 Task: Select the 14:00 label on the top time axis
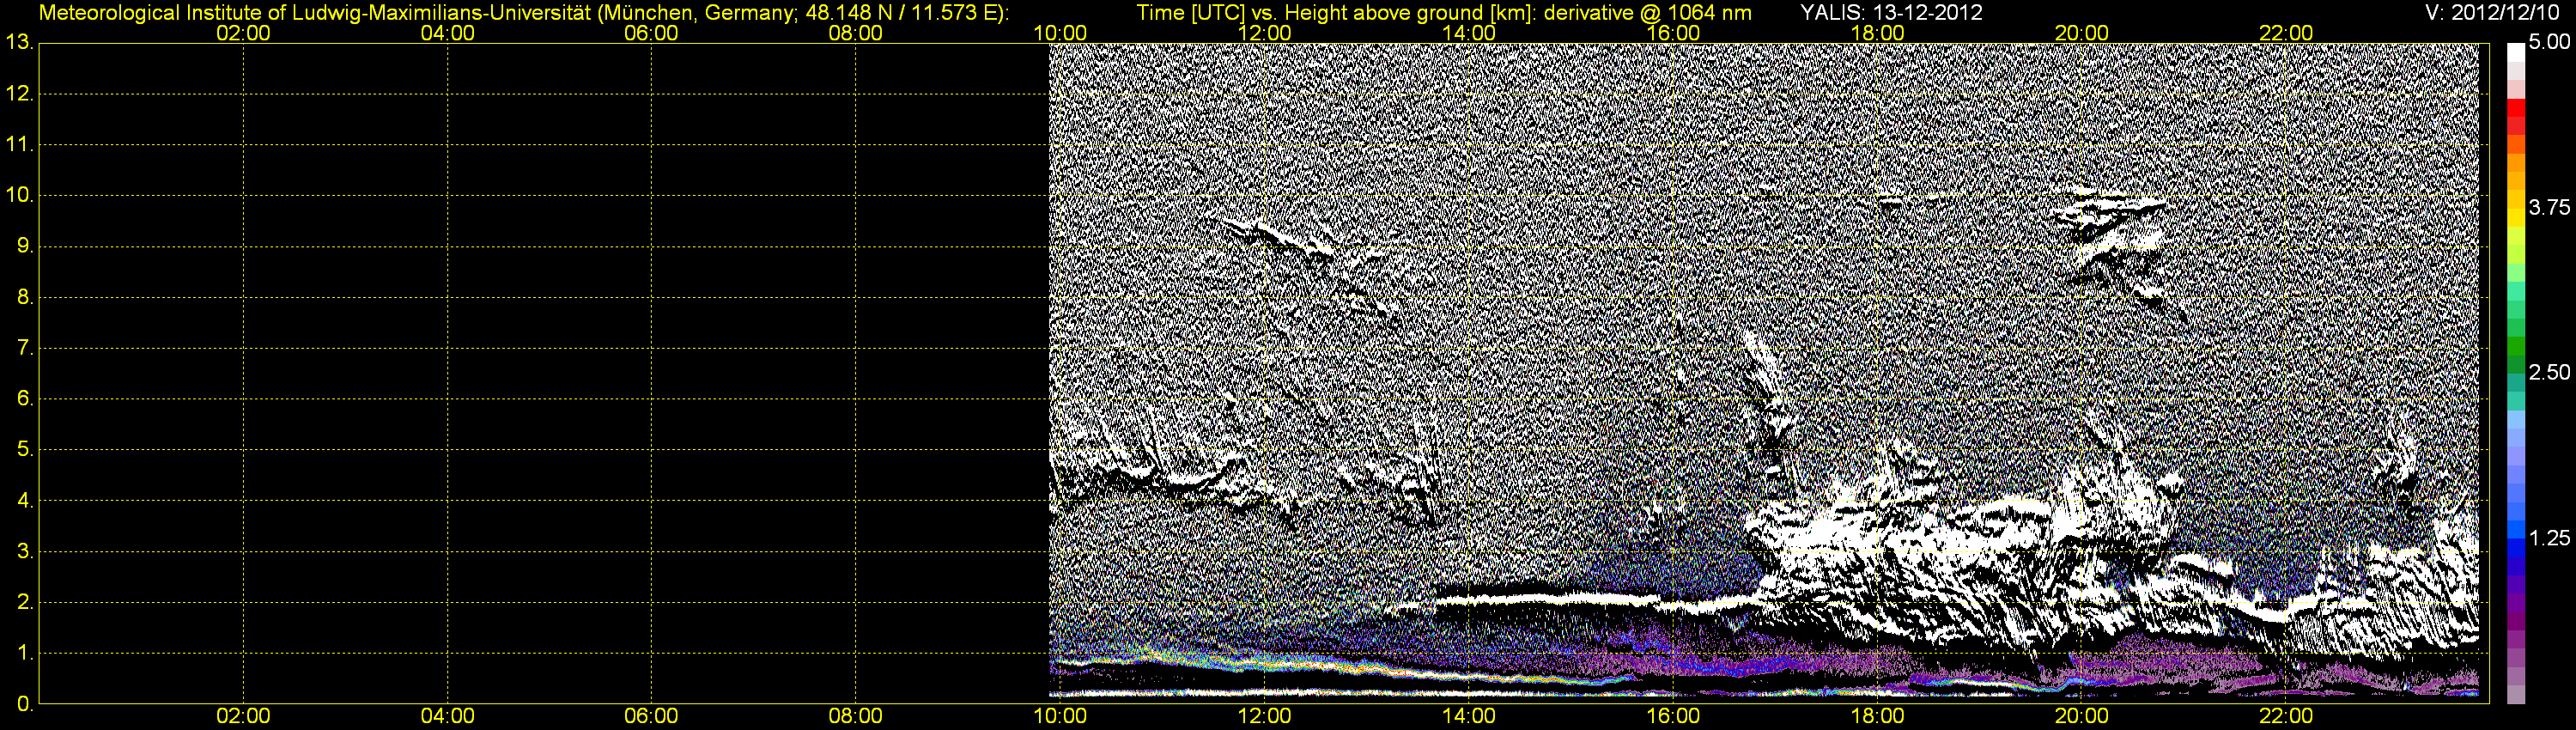pyautogui.click(x=1468, y=33)
